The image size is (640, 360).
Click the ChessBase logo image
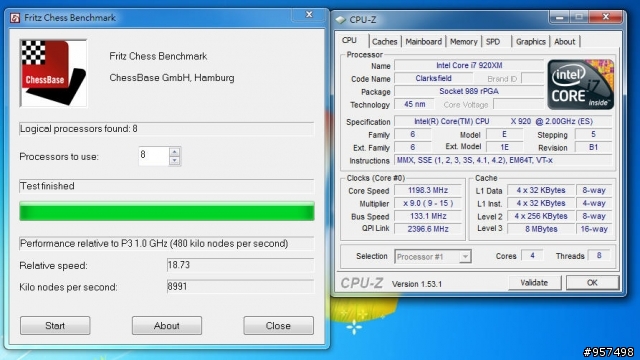[x=53, y=73]
